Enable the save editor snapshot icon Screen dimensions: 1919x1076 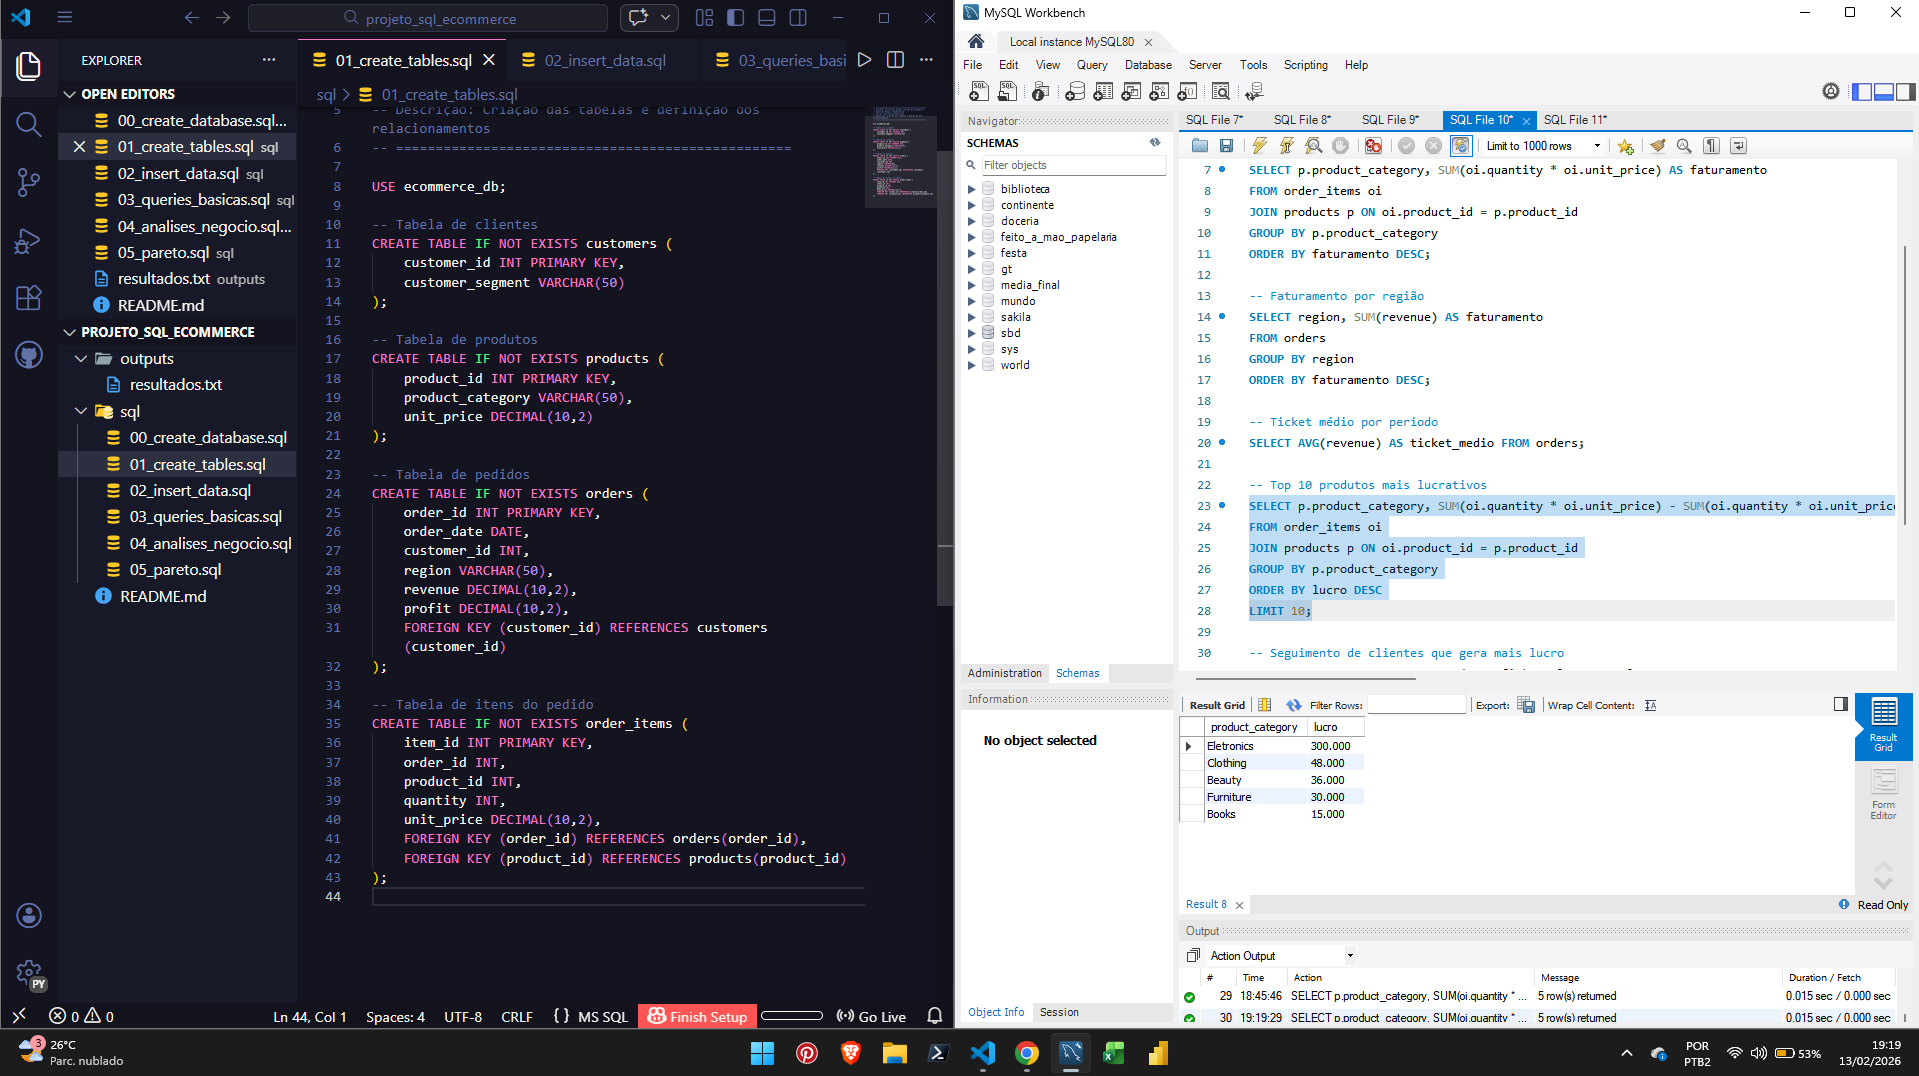[1227, 146]
